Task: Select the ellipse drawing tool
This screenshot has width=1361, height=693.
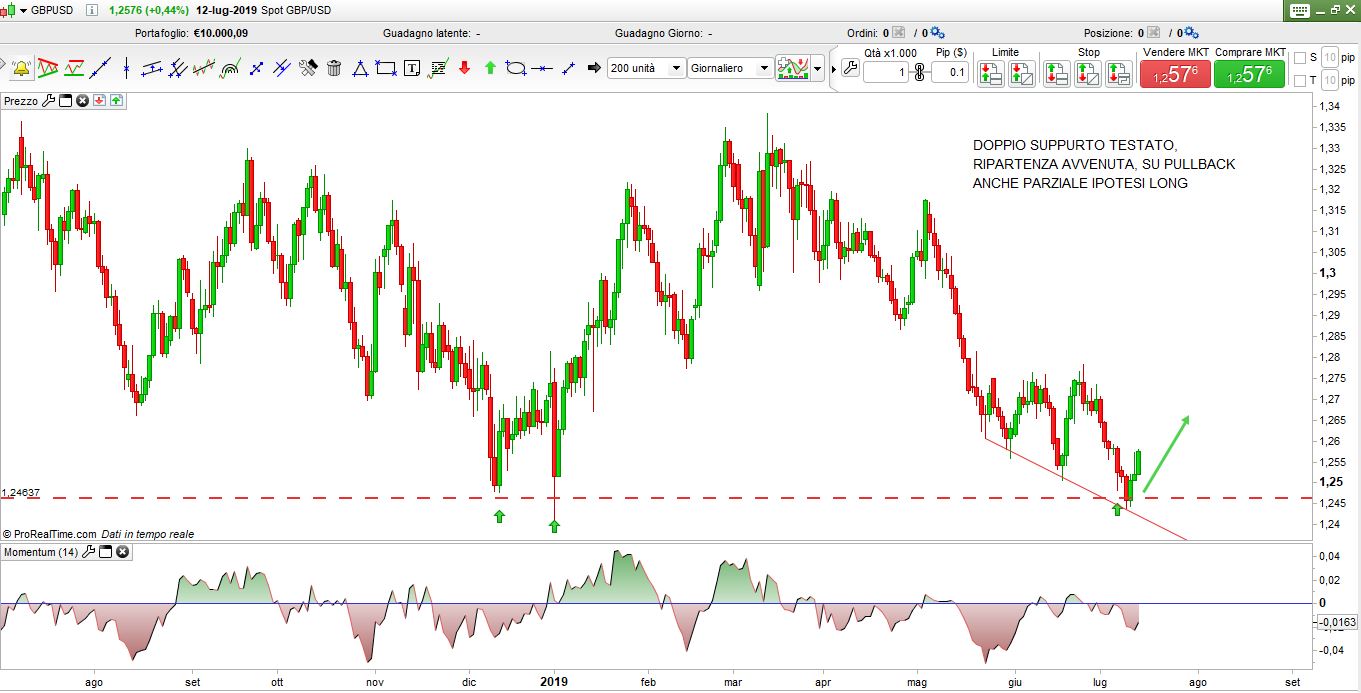Action: point(516,68)
